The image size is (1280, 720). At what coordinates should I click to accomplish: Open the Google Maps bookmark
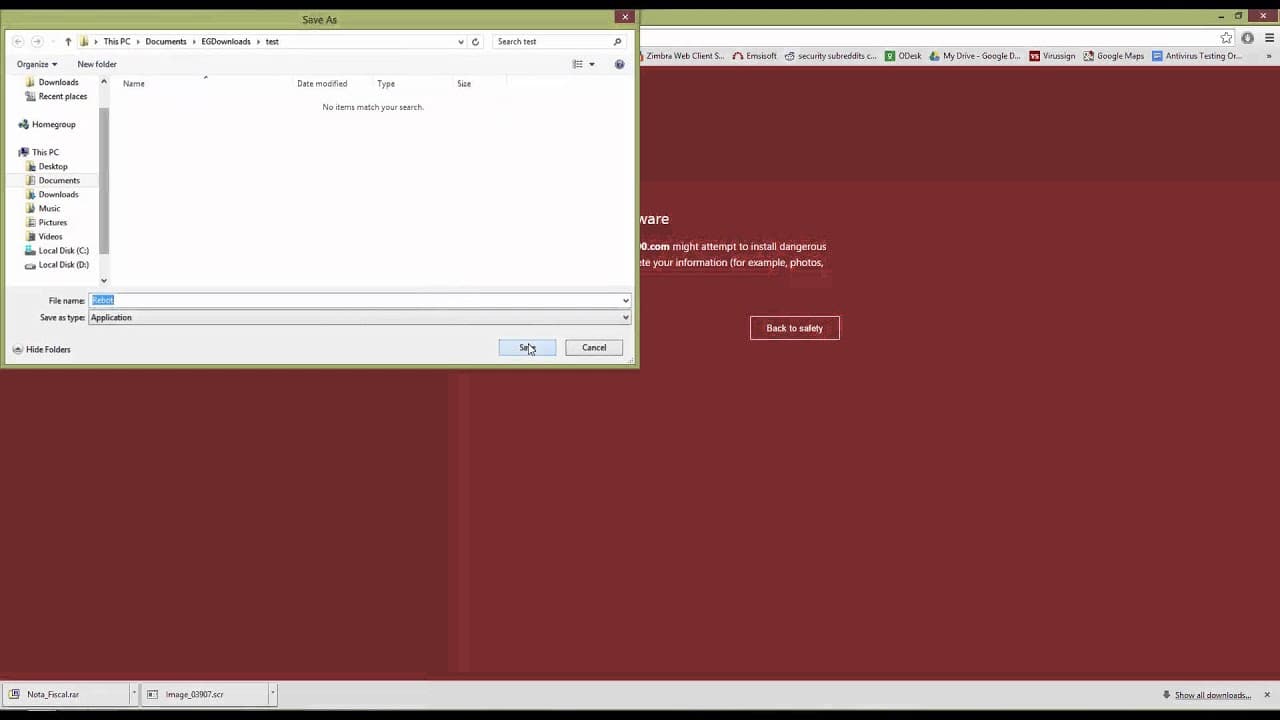tap(1114, 56)
